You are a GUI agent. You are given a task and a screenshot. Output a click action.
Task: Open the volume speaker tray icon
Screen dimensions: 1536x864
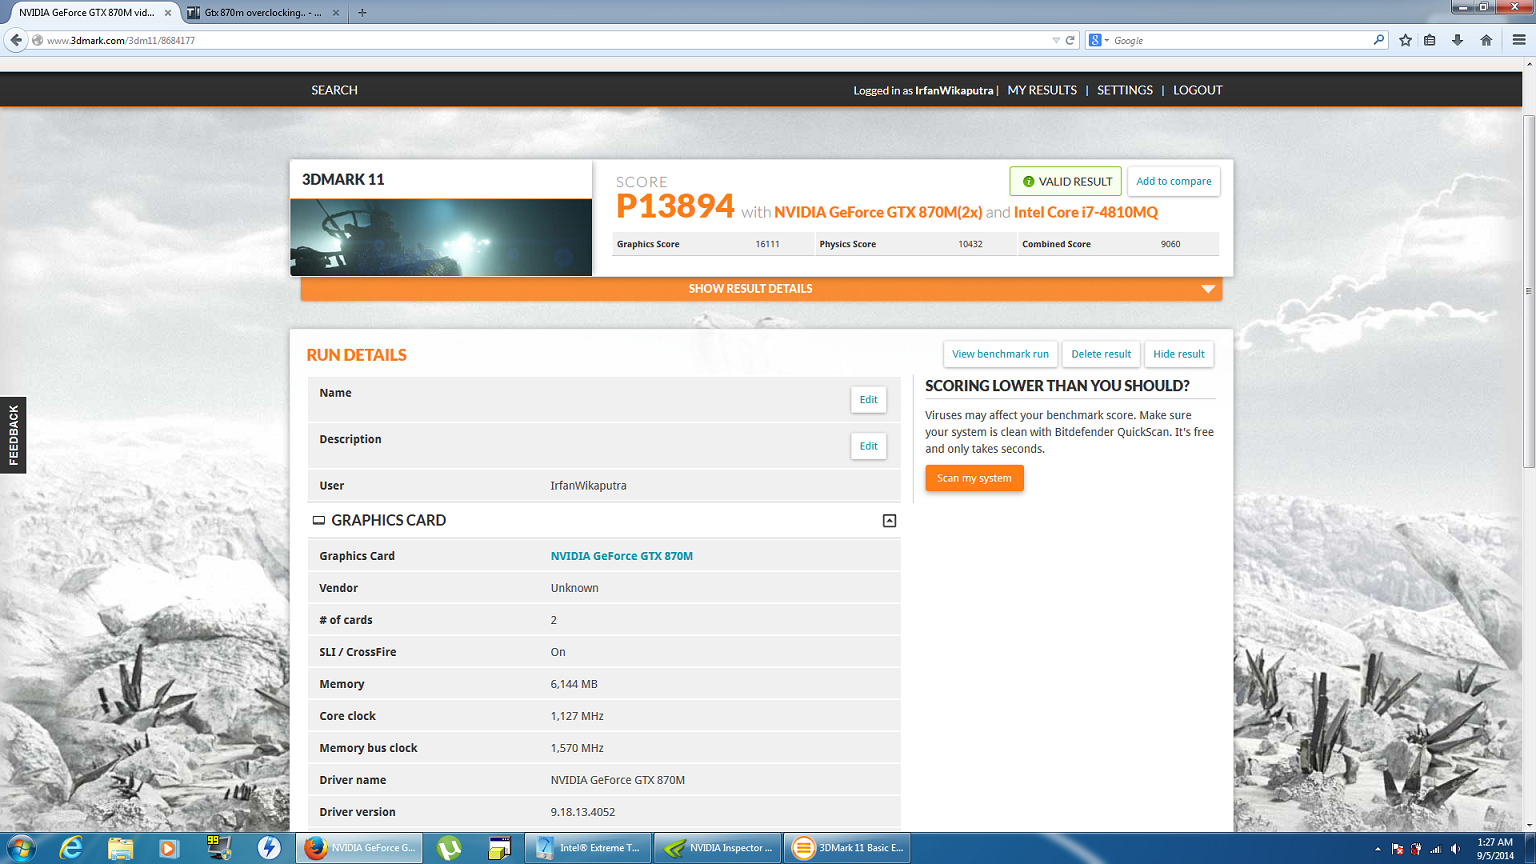(x=1456, y=849)
